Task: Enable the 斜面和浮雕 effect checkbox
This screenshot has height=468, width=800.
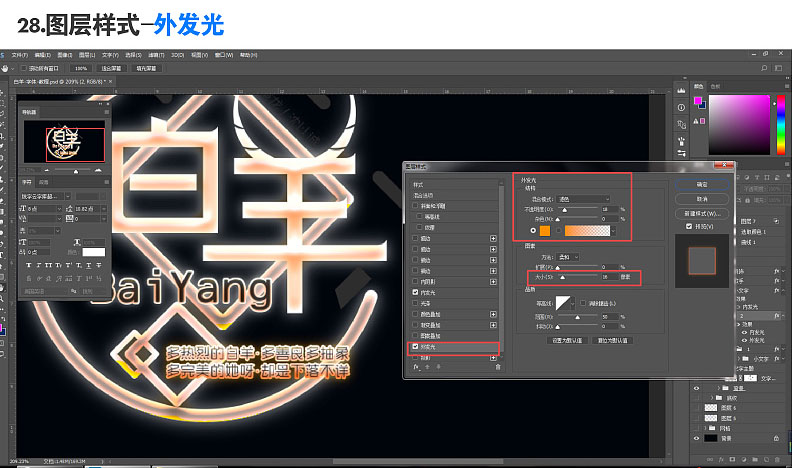Action: tap(415, 206)
